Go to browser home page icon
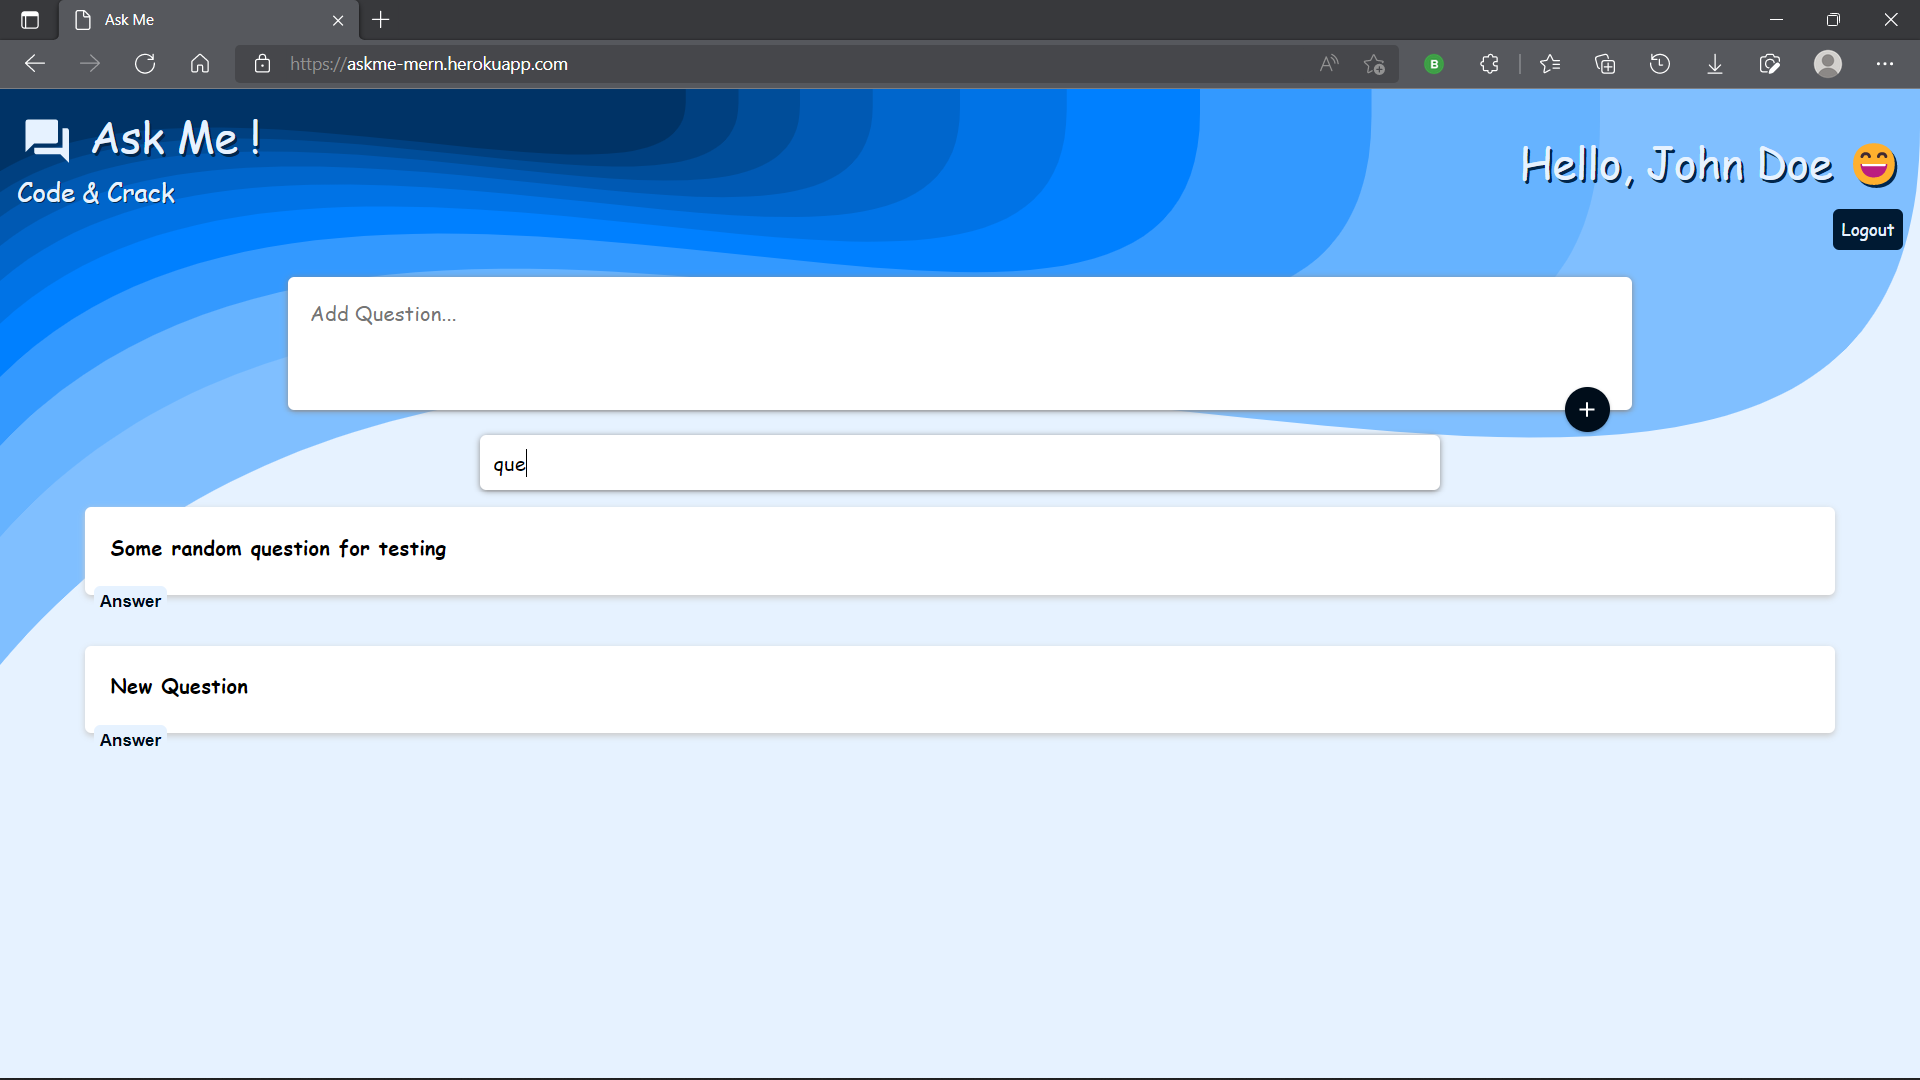Screen dimensions: 1920x1080 pos(200,64)
